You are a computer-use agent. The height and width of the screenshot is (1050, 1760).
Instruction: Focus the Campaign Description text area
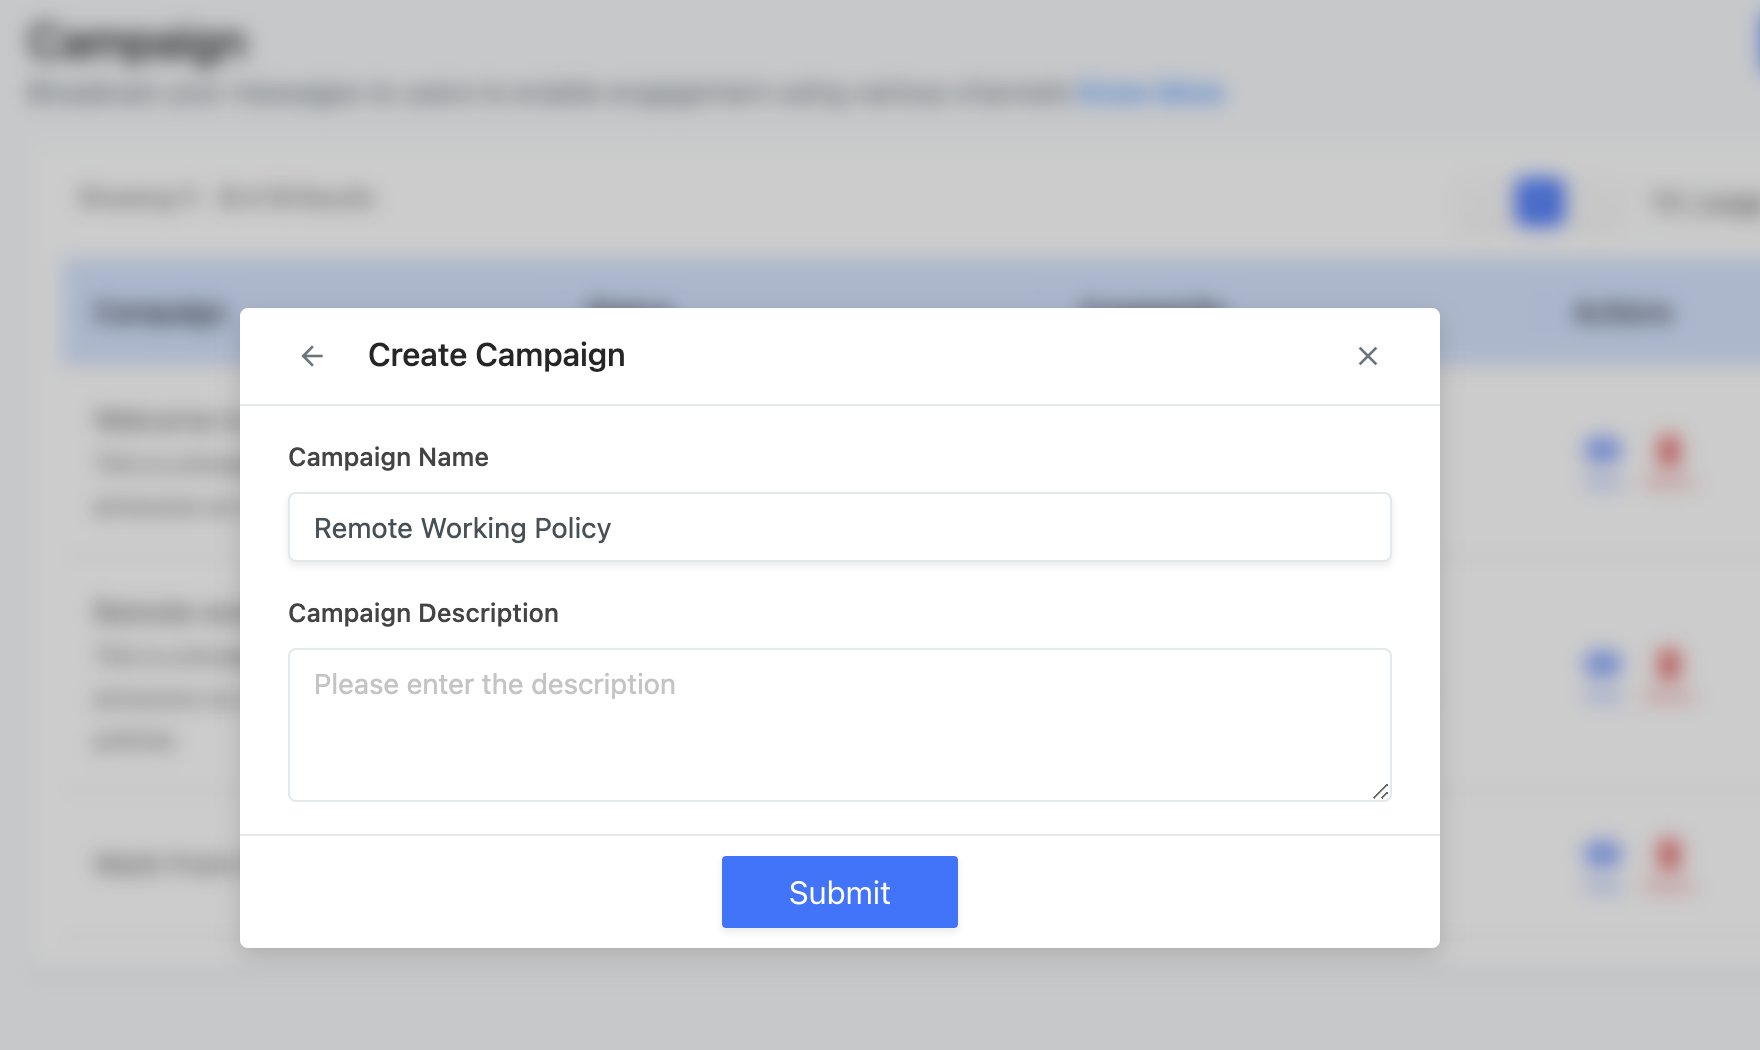pos(840,725)
